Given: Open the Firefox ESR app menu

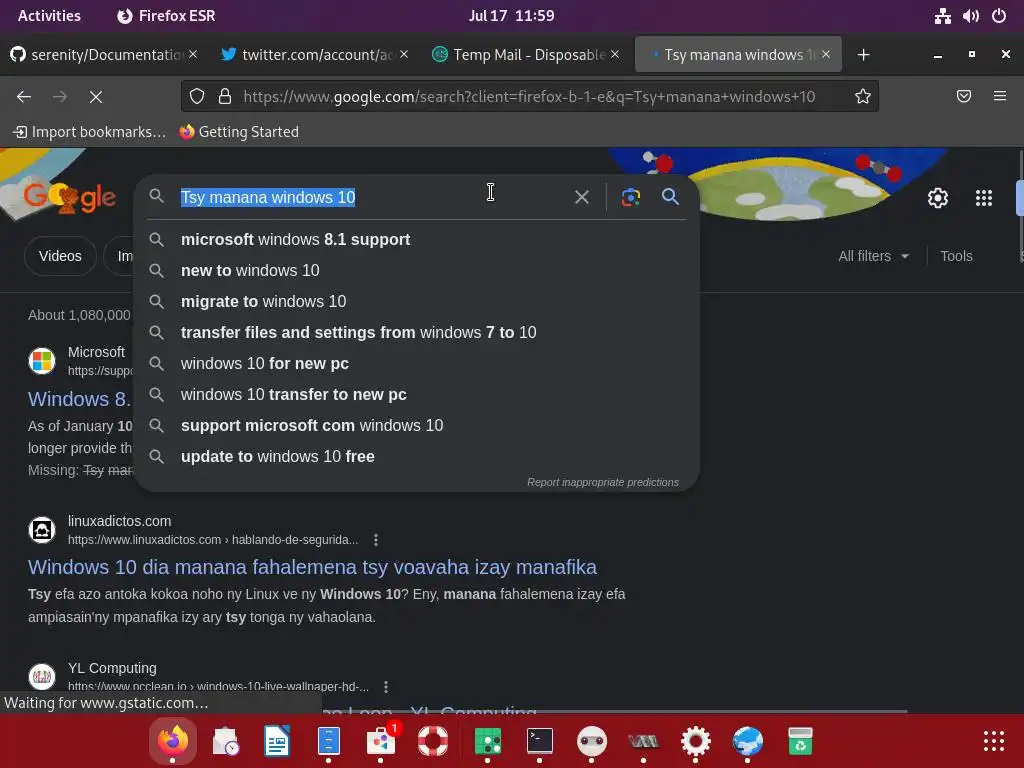Looking at the screenshot, I should click(x=166, y=16).
